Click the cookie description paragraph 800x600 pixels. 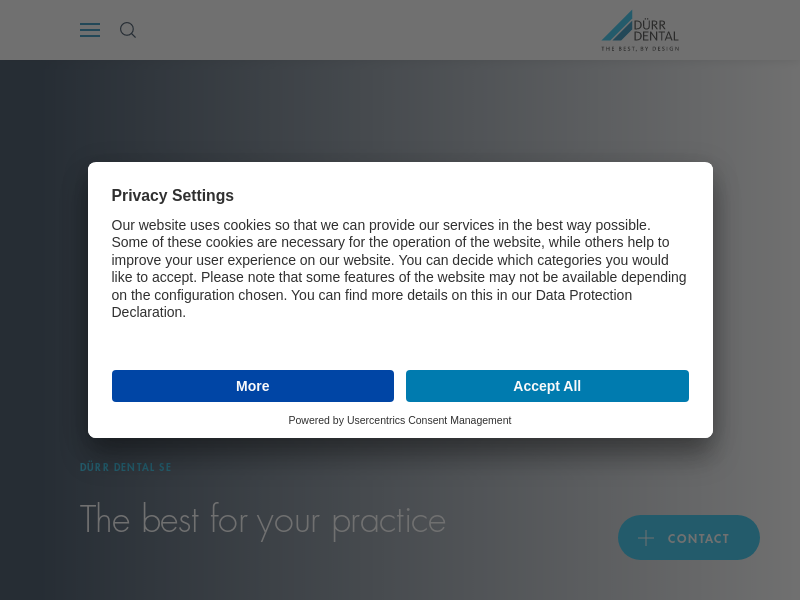coord(399,268)
